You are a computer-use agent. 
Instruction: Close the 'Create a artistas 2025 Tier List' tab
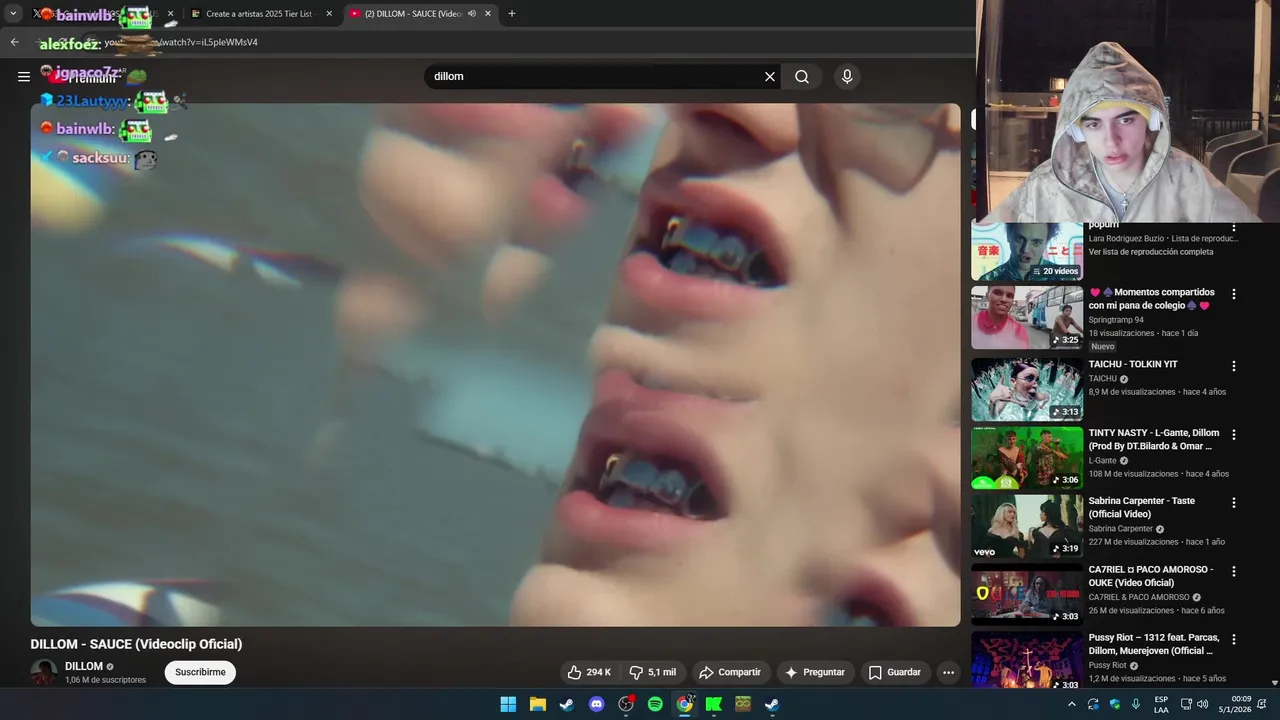coord(329,14)
